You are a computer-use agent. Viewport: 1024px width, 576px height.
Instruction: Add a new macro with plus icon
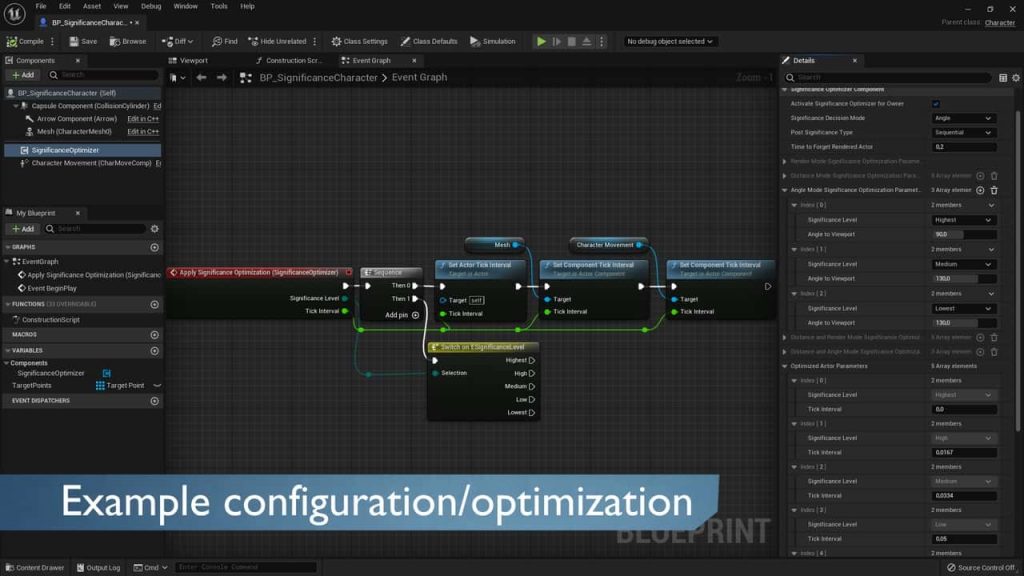click(x=155, y=334)
